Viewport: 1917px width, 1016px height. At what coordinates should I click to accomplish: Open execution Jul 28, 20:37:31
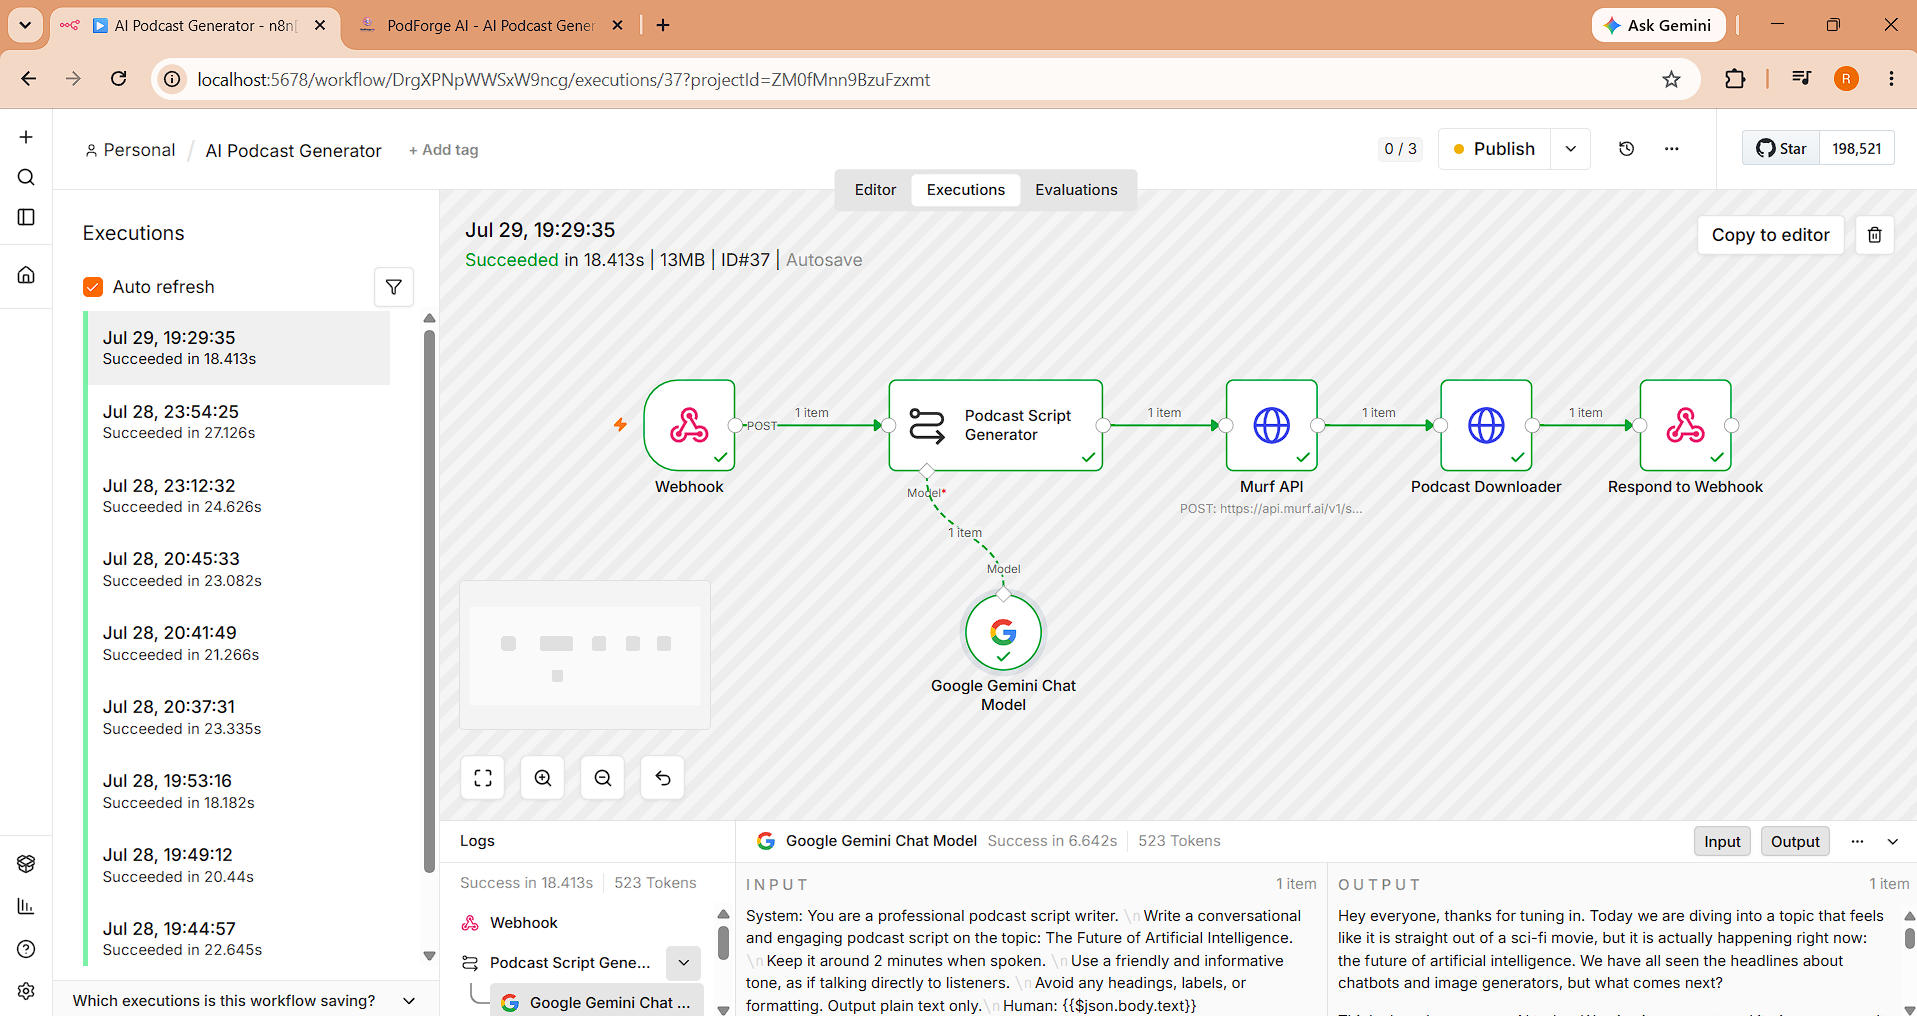point(238,717)
